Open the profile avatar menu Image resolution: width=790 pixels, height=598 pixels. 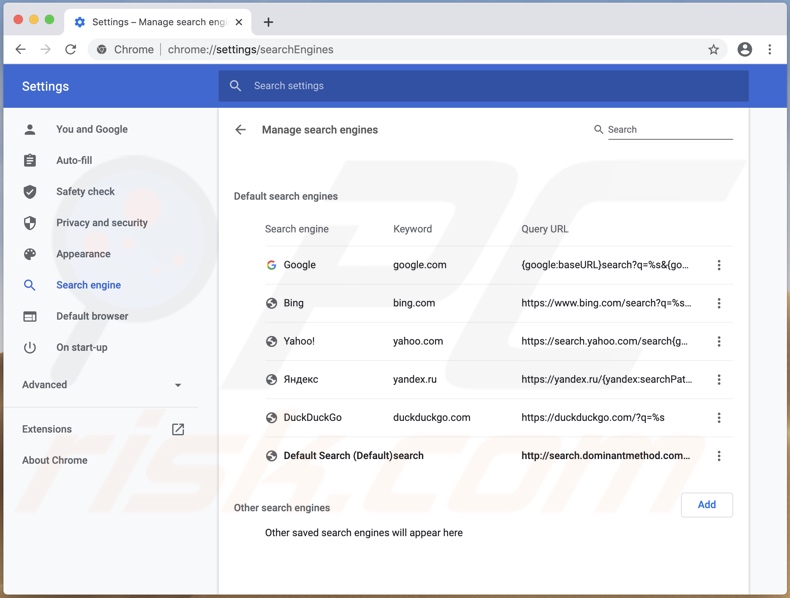point(745,49)
